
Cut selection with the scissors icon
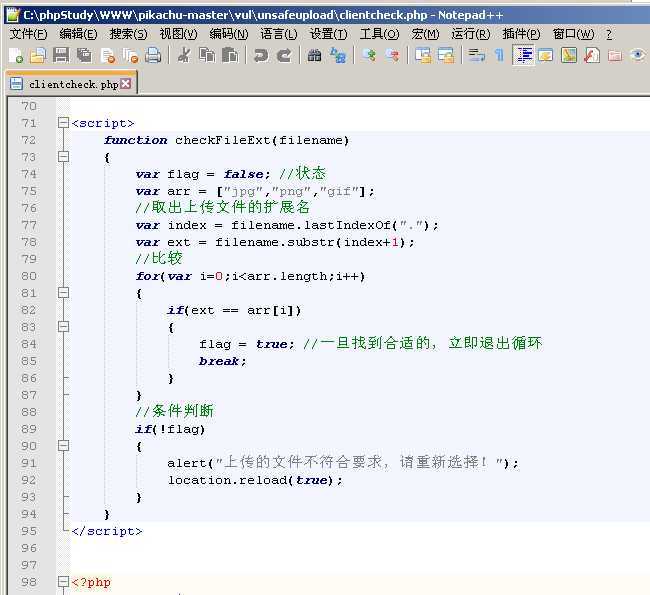pyautogui.click(x=184, y=55)
